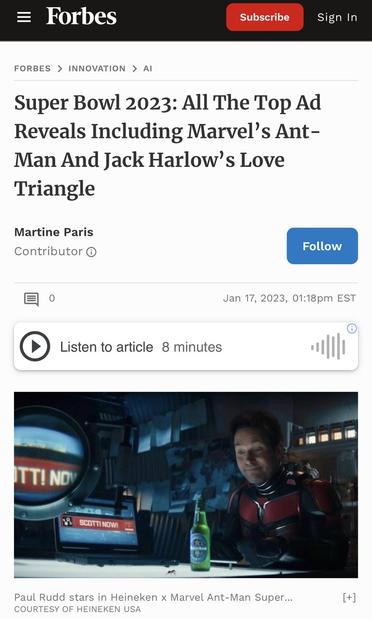Image resolution: width=372 pixels, height=619 pixels.
Task: Click the Contributor label
Action: 48,251
